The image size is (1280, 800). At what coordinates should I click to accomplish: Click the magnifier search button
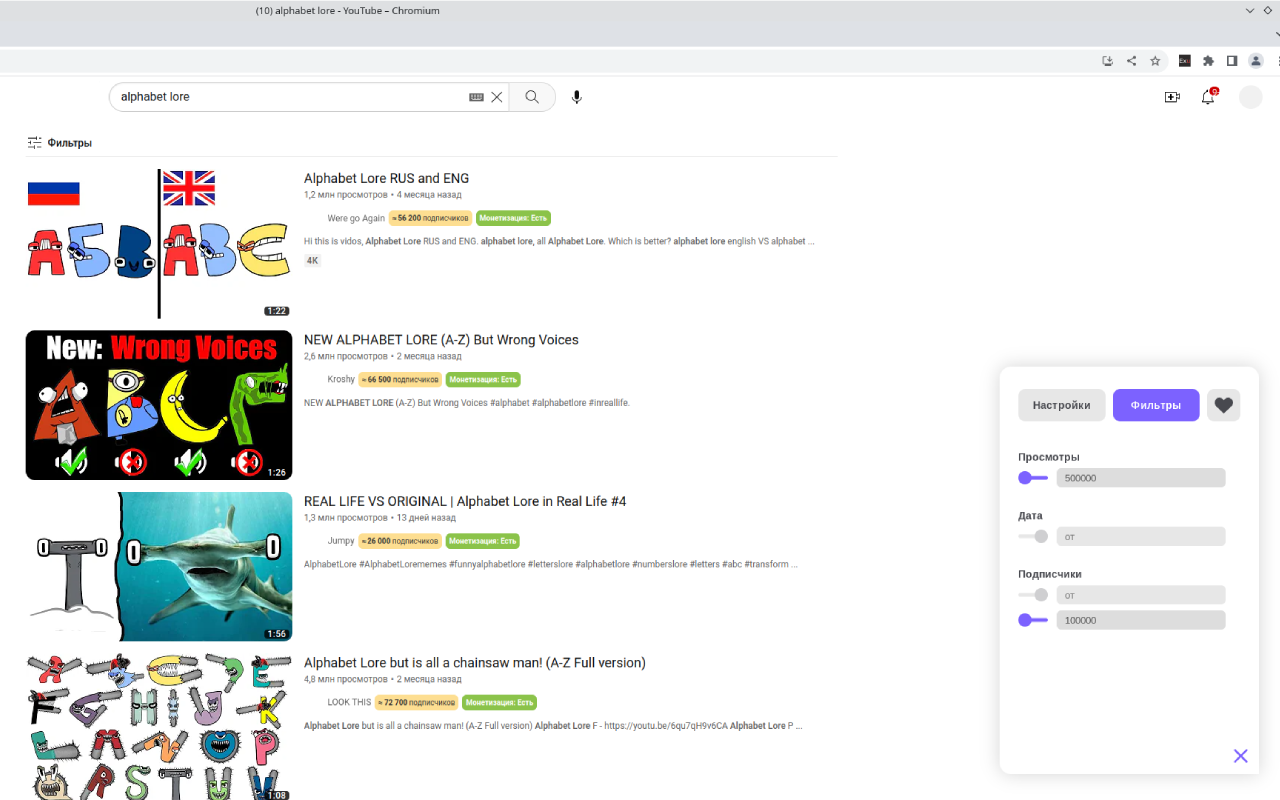pos(532,97)
